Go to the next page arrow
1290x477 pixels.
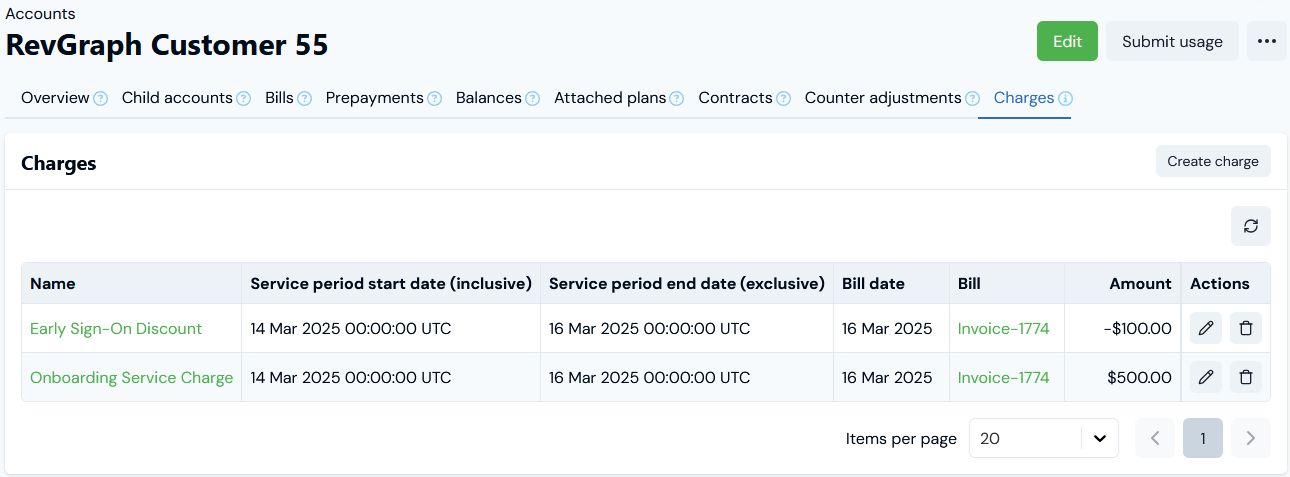tap(1250, 438)
